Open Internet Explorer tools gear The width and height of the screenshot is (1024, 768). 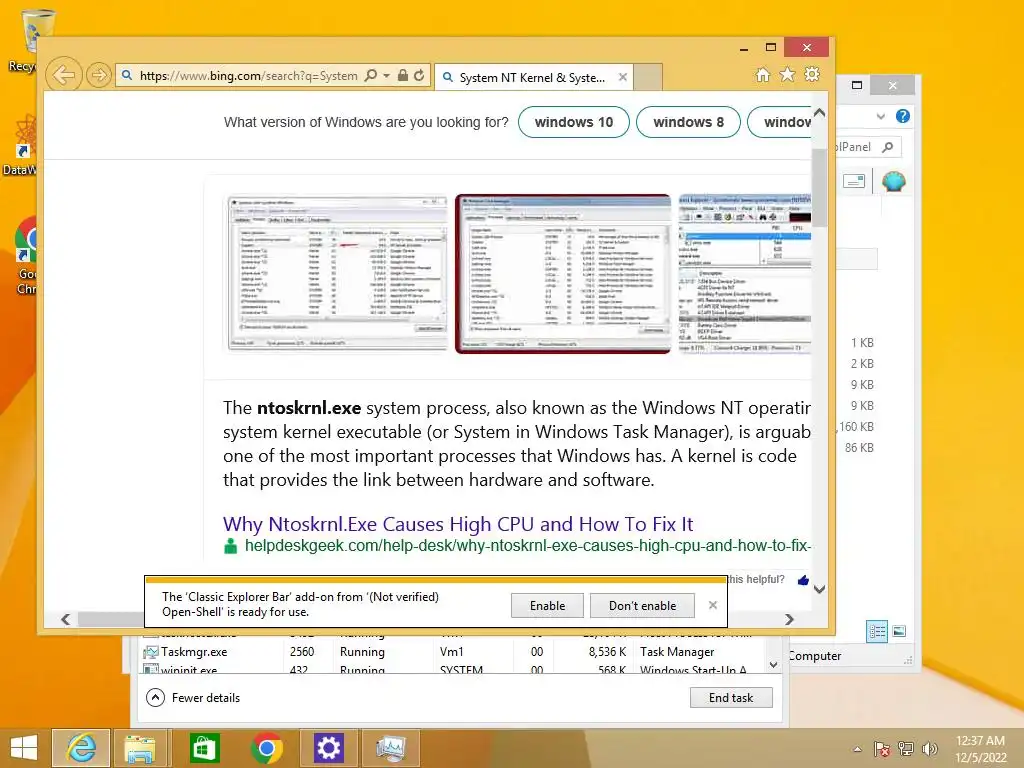point(812,74)
